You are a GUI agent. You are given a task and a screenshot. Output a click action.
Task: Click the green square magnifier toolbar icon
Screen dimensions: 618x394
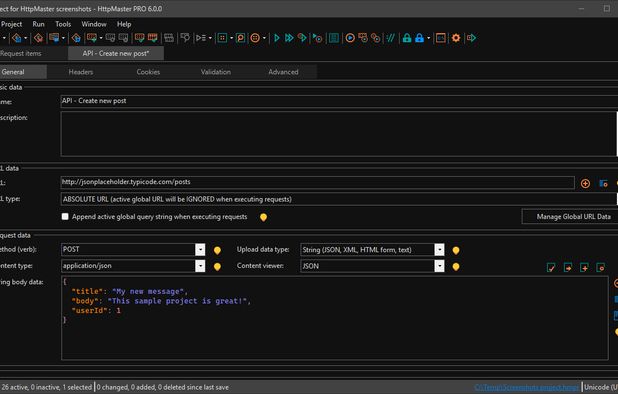[240, 38]
